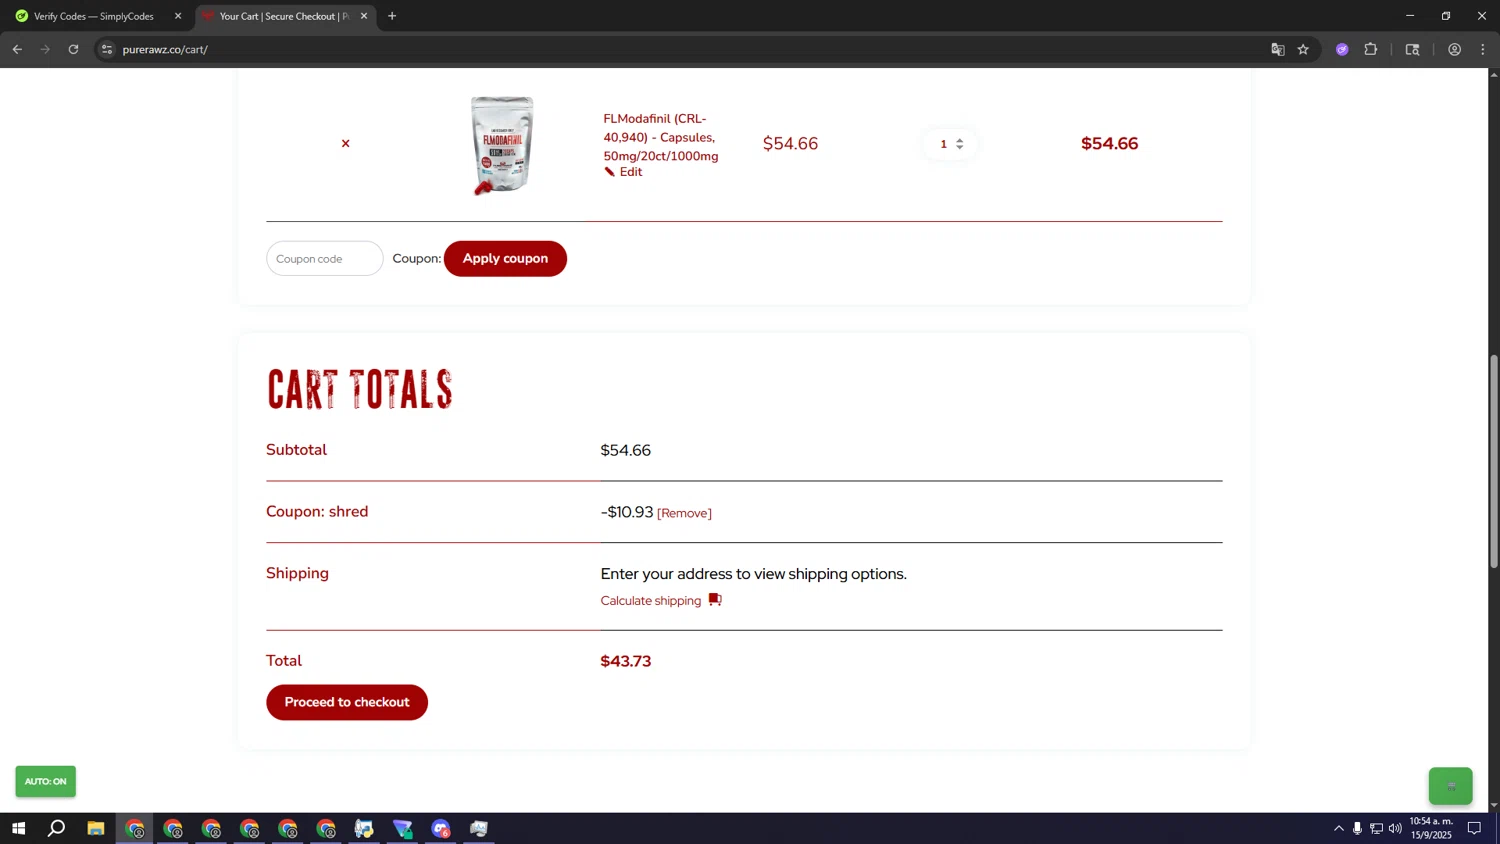The image size is (1500, 844).
Task: Open the FLModafinil product thumbnail
Action: [502, 144]
